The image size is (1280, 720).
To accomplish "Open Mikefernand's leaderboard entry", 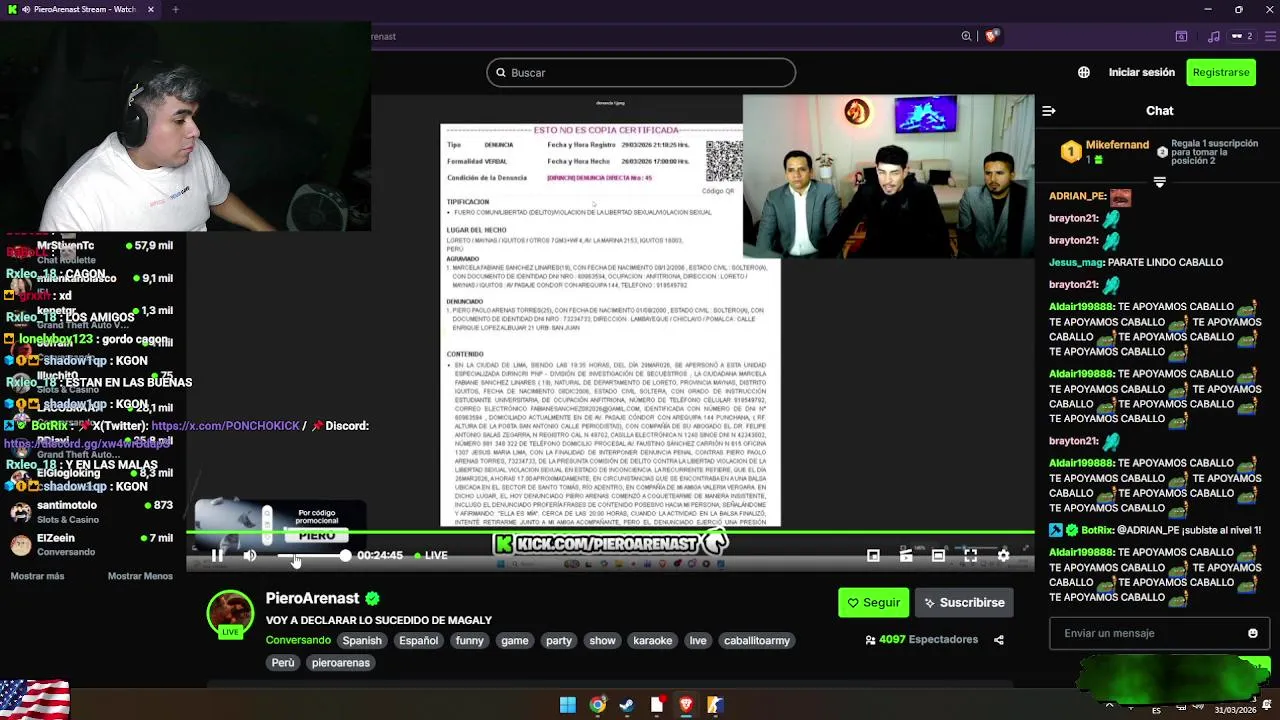I will pos(1105,152).
